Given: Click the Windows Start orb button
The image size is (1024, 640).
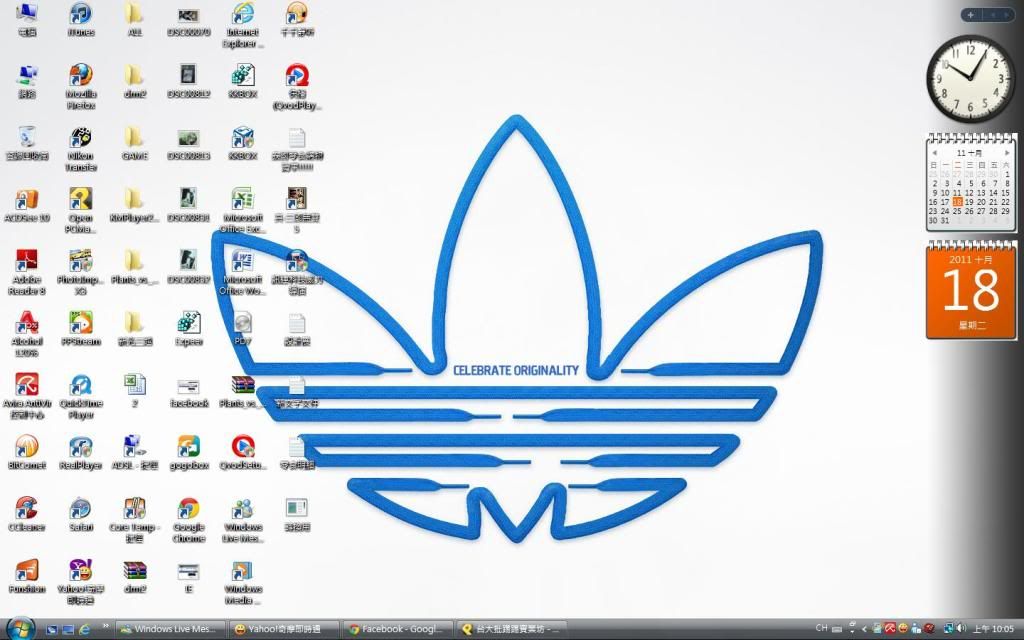Looking at the screenshot, I should 20,628.
